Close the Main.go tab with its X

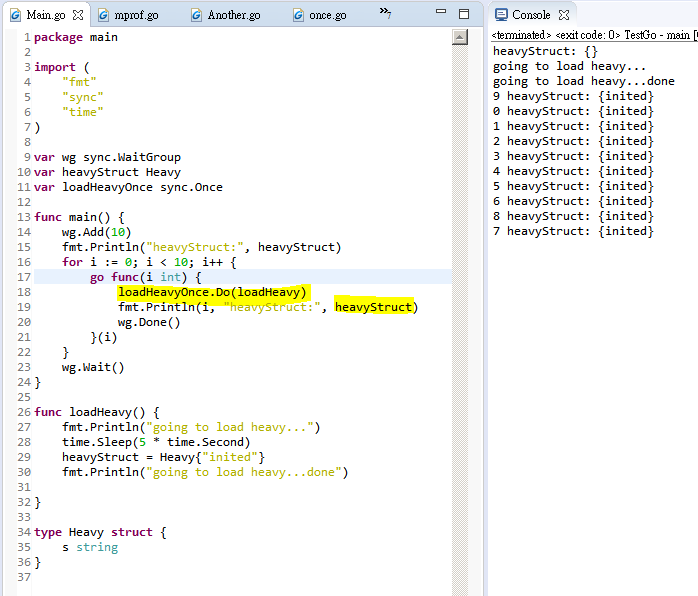pyautogui.click(x=78, y=15)
